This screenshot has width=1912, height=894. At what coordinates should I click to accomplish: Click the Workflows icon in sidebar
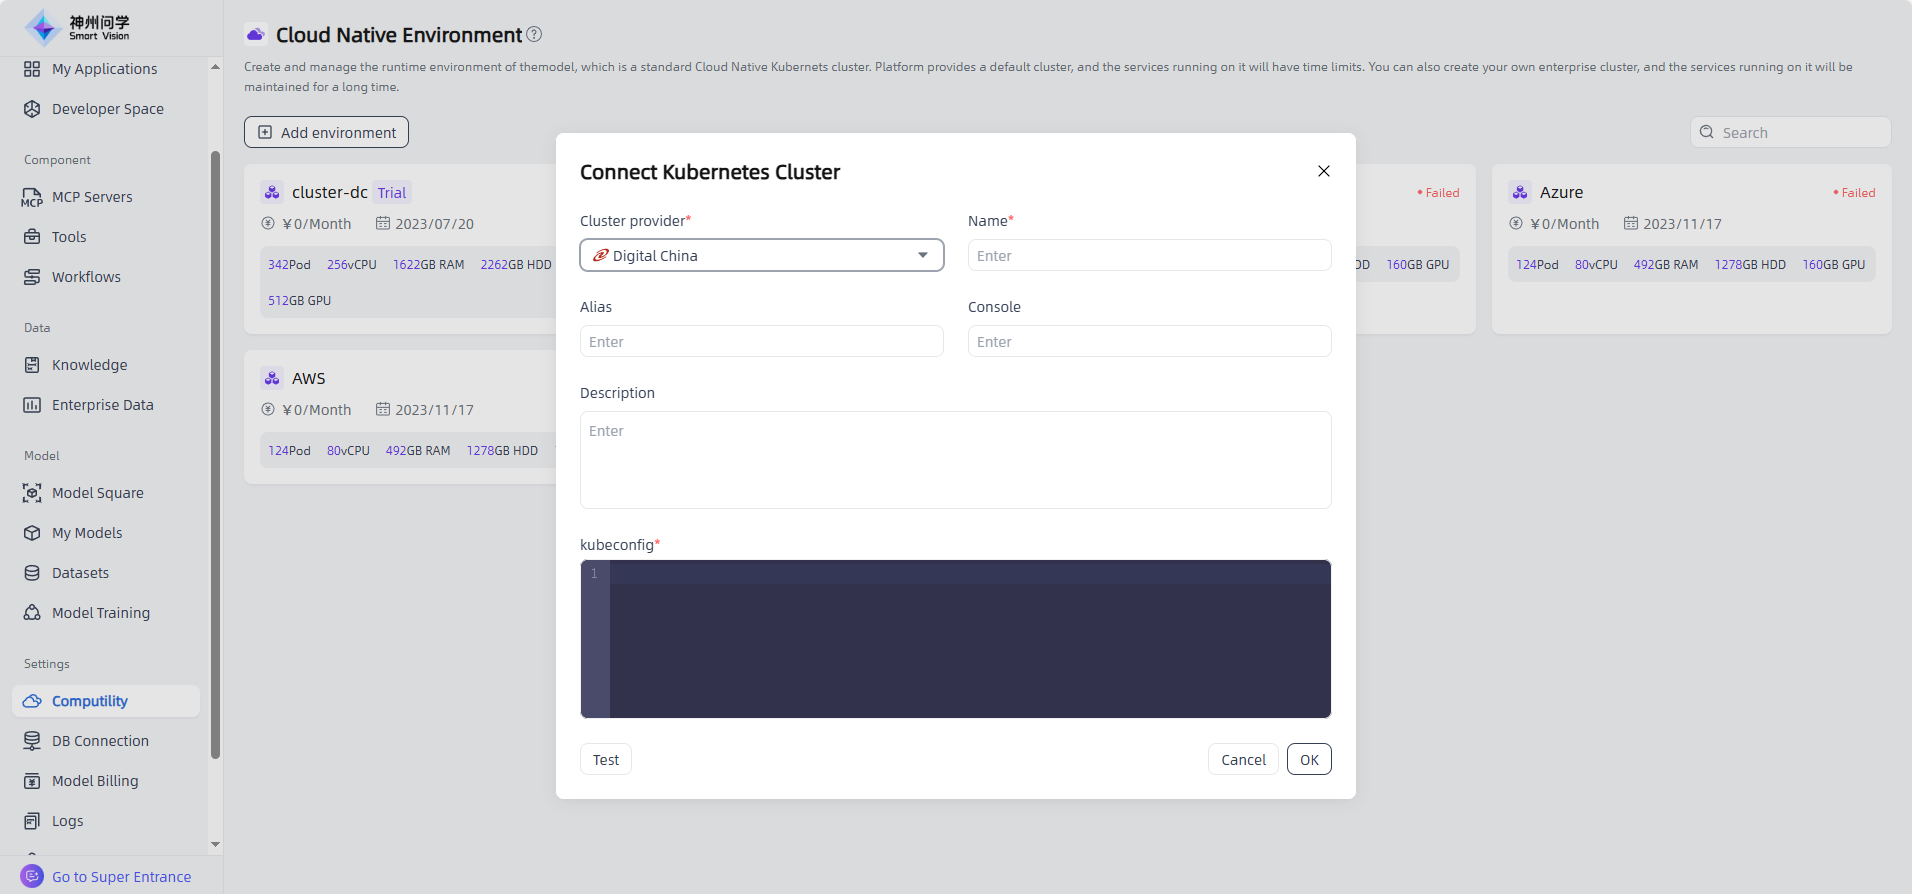(32, 277)
